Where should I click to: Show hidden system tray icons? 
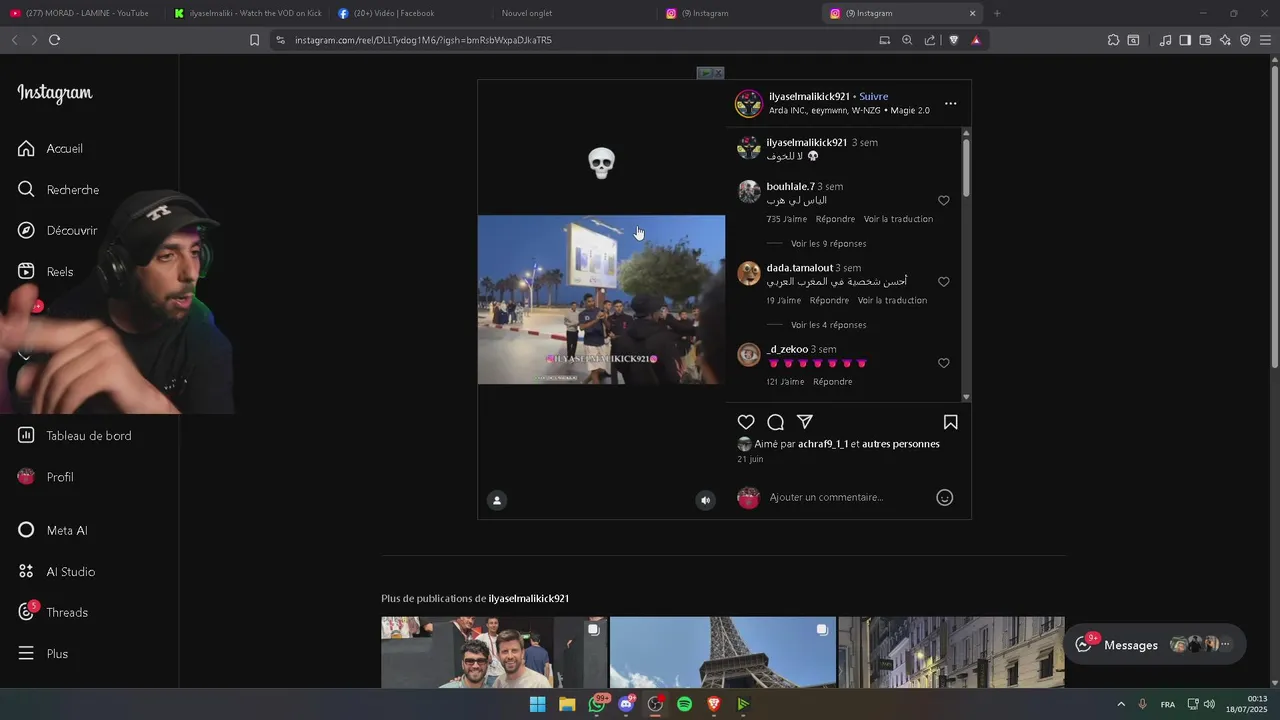[x=1121, y=704]
